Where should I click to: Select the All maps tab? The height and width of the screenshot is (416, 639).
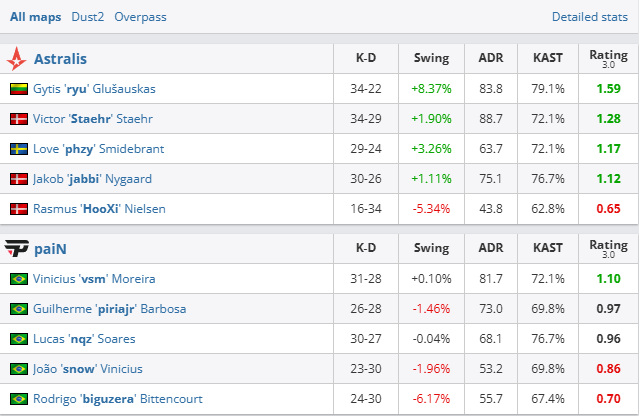point(34,17)
